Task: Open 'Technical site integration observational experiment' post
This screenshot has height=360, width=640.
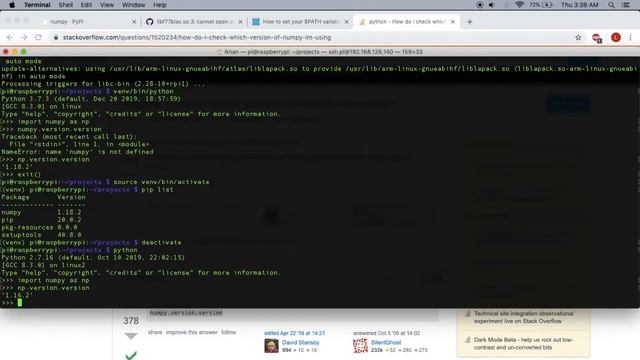Action: [524, 317]
